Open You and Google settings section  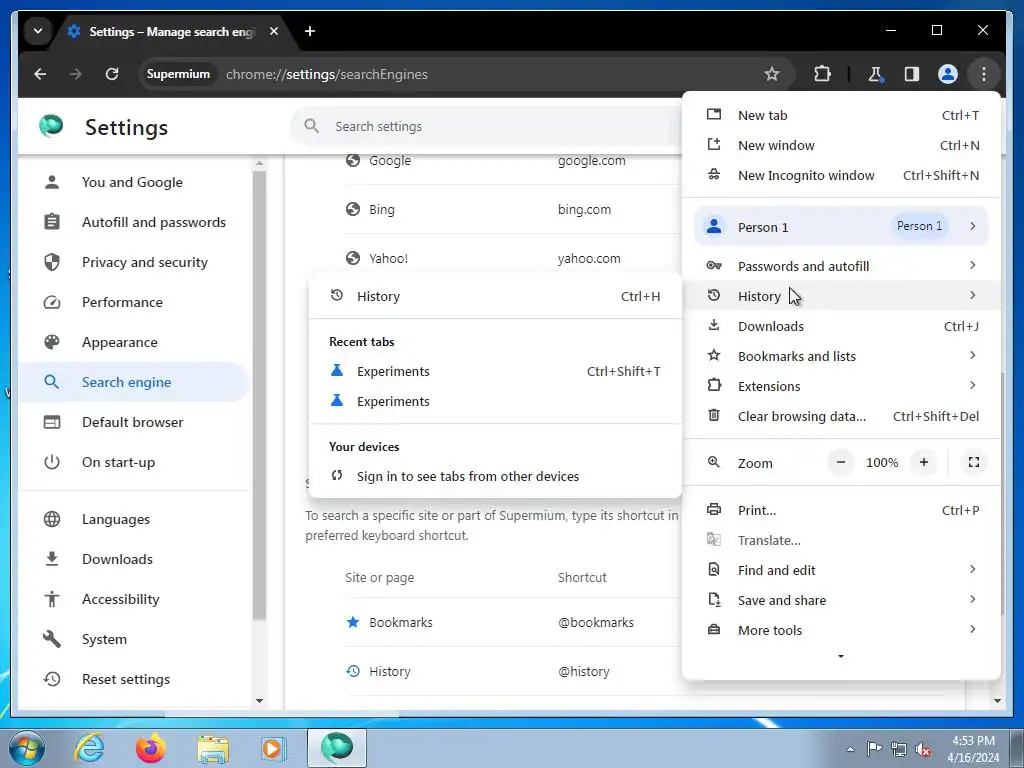[x=132, y=182]
